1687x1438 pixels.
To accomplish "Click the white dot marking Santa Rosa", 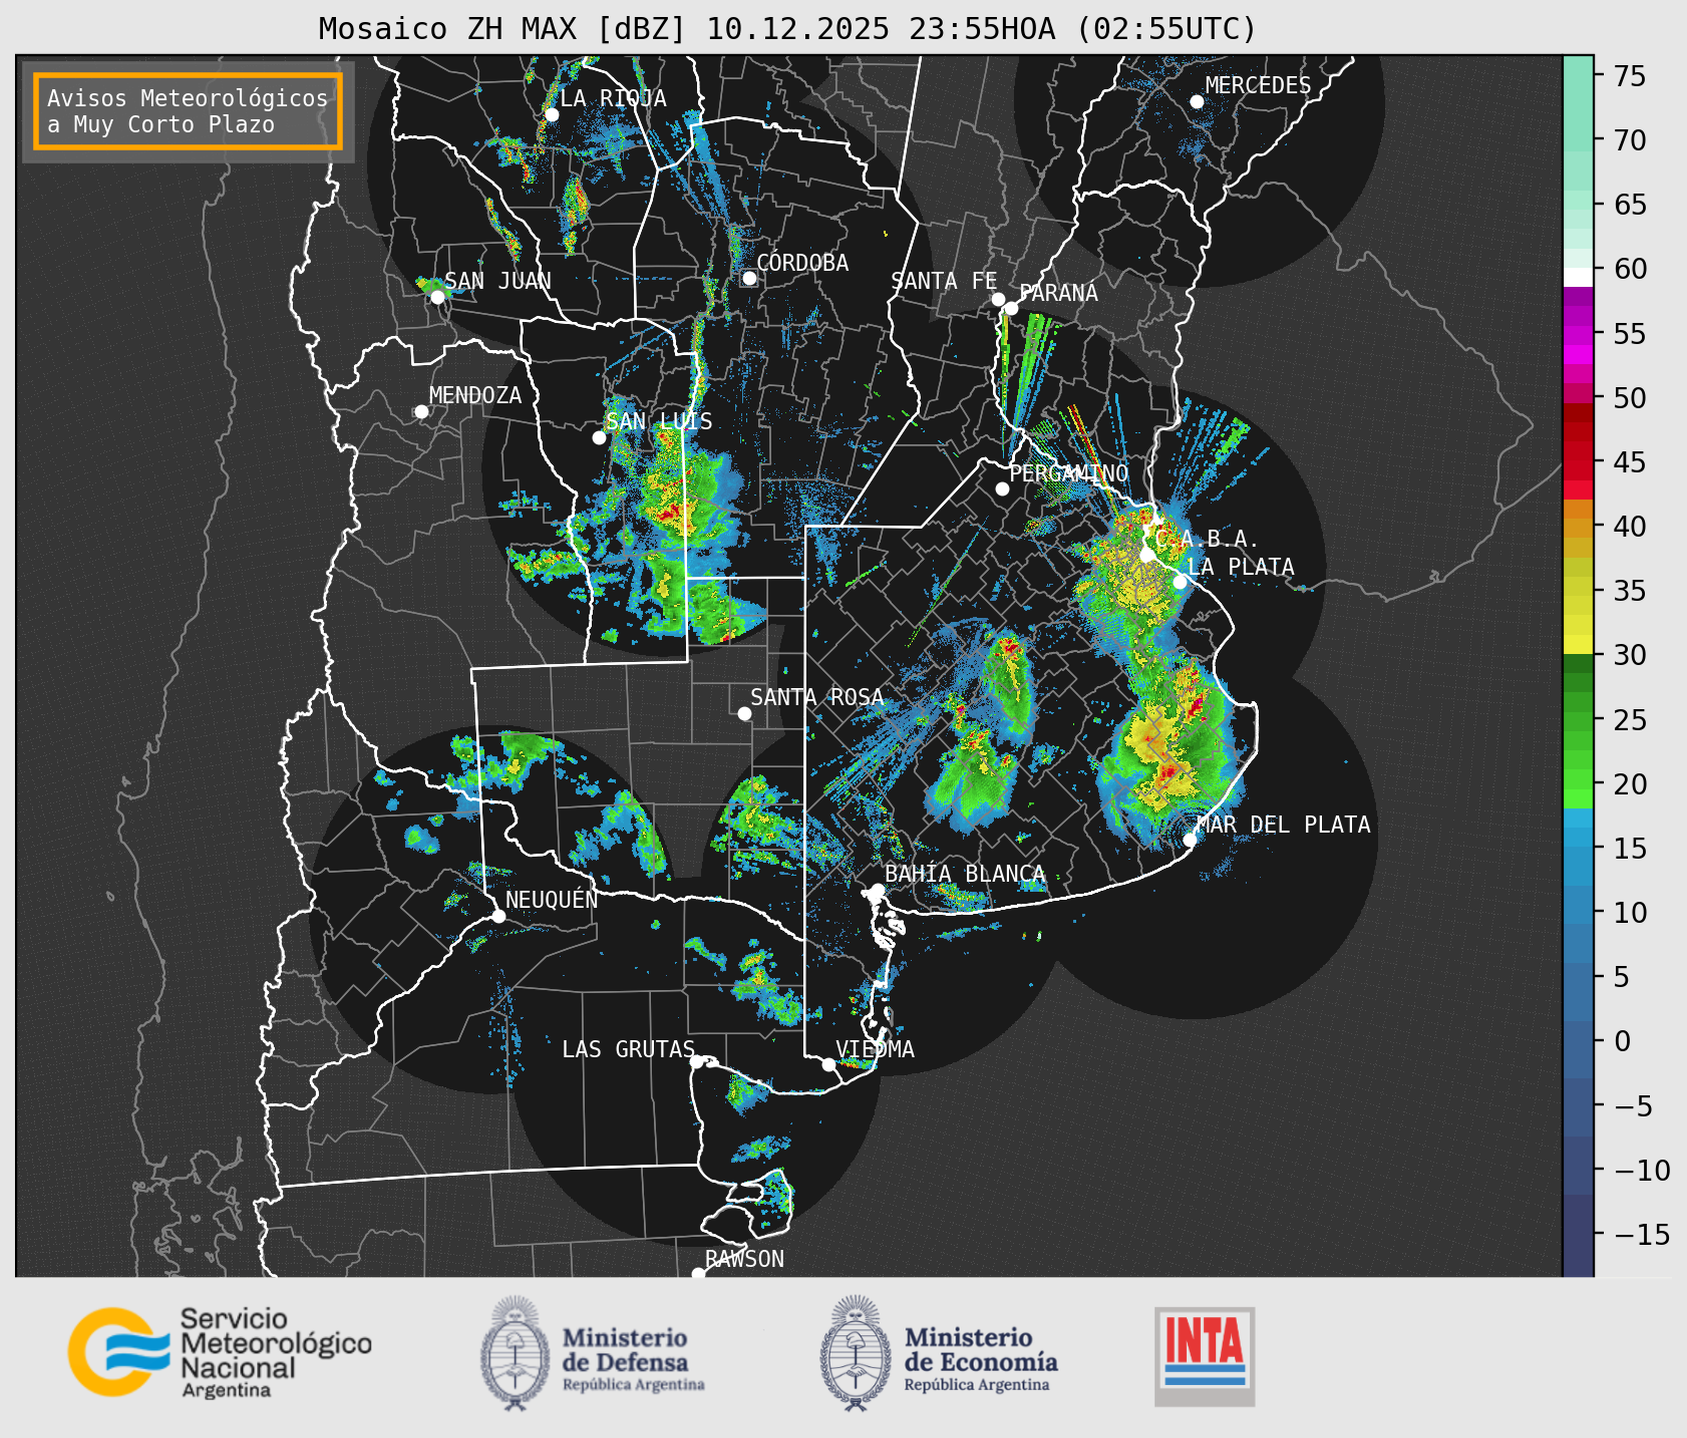I will [744, 713].
